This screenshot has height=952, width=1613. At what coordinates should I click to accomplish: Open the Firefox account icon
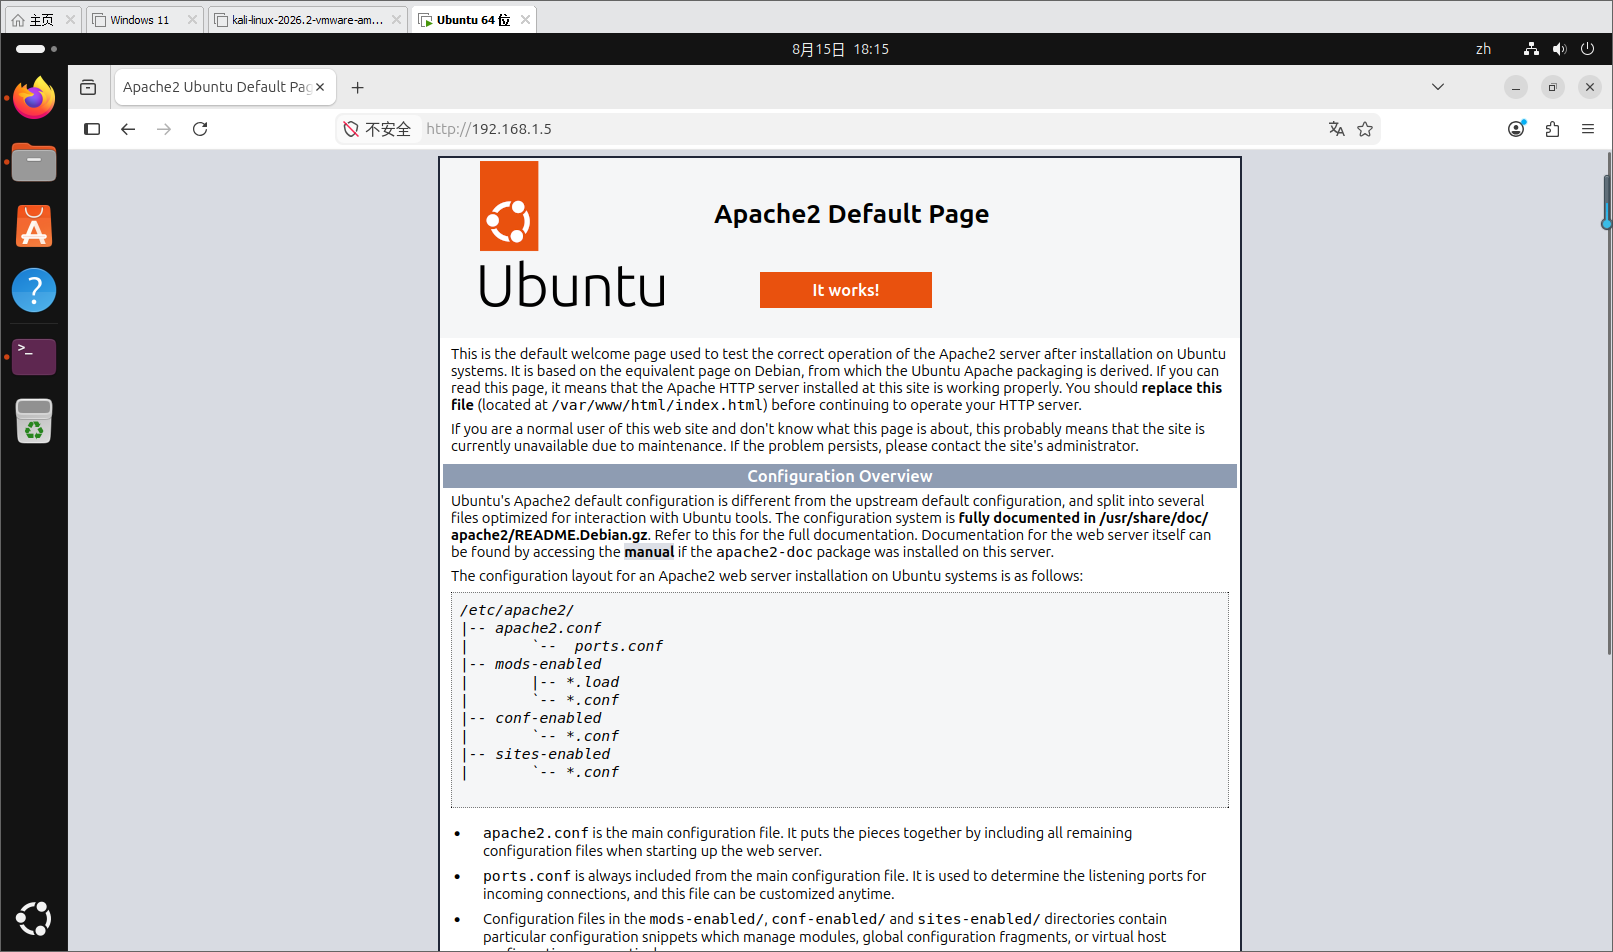[1517, 129]
